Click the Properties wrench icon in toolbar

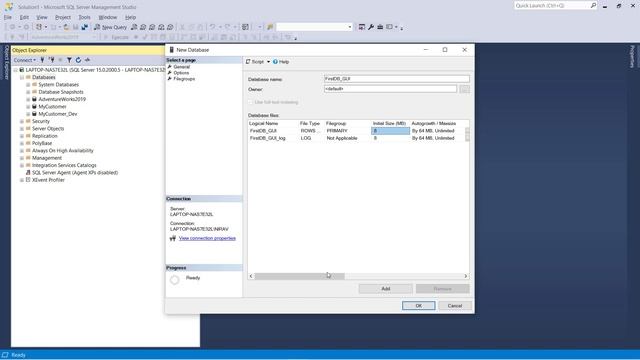[x=371, y=27]
